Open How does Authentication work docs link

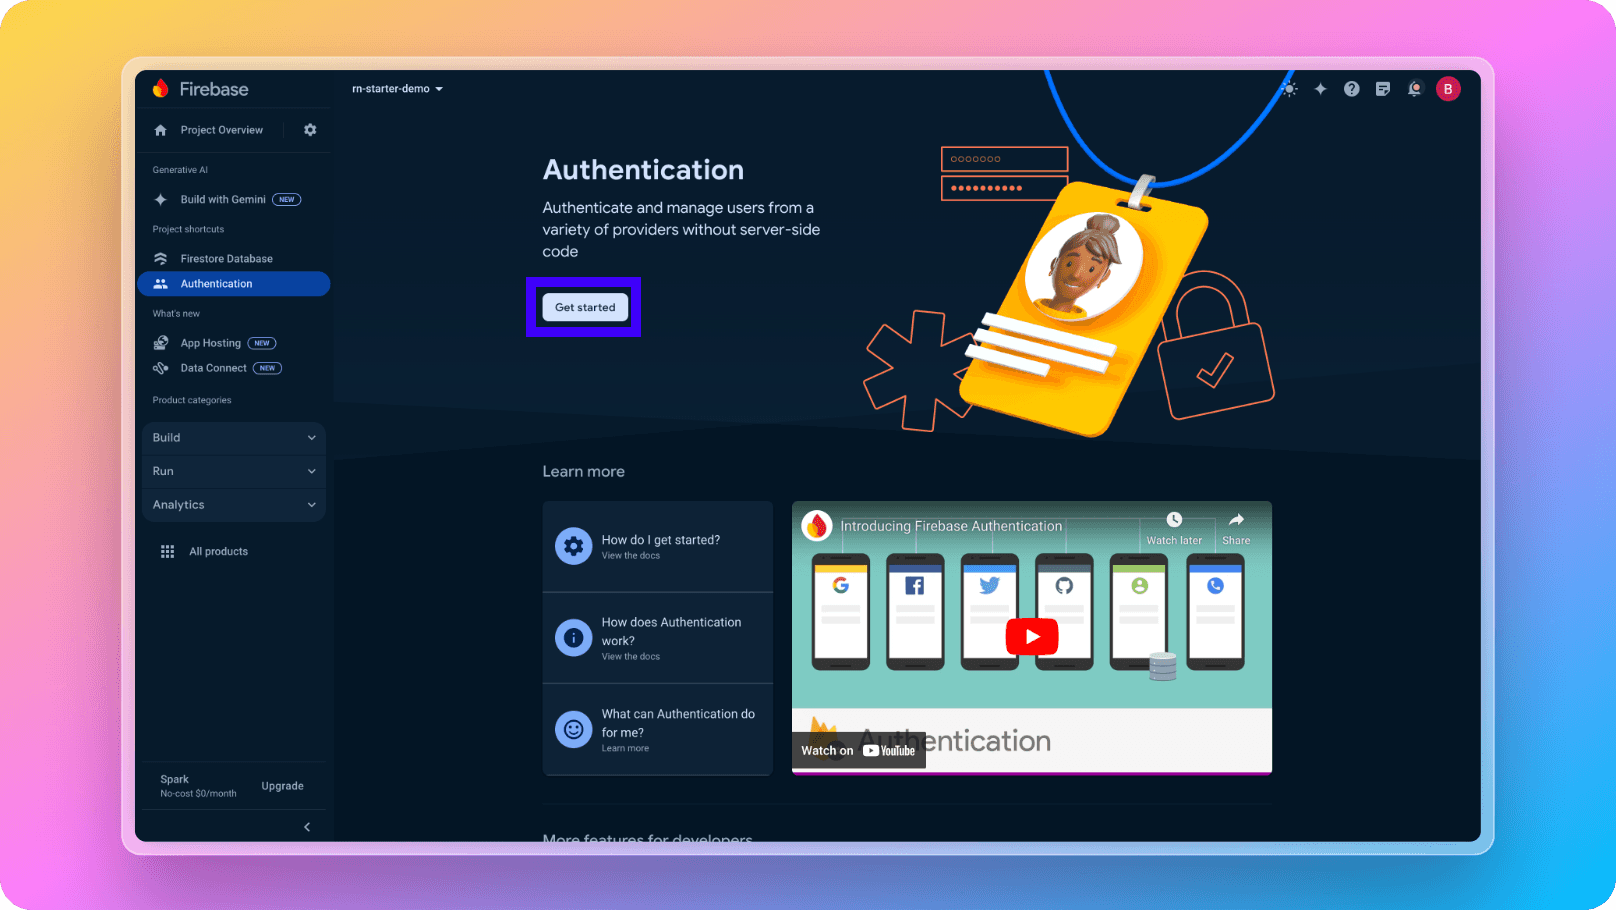pyautogui.click(x=658, y=638)
